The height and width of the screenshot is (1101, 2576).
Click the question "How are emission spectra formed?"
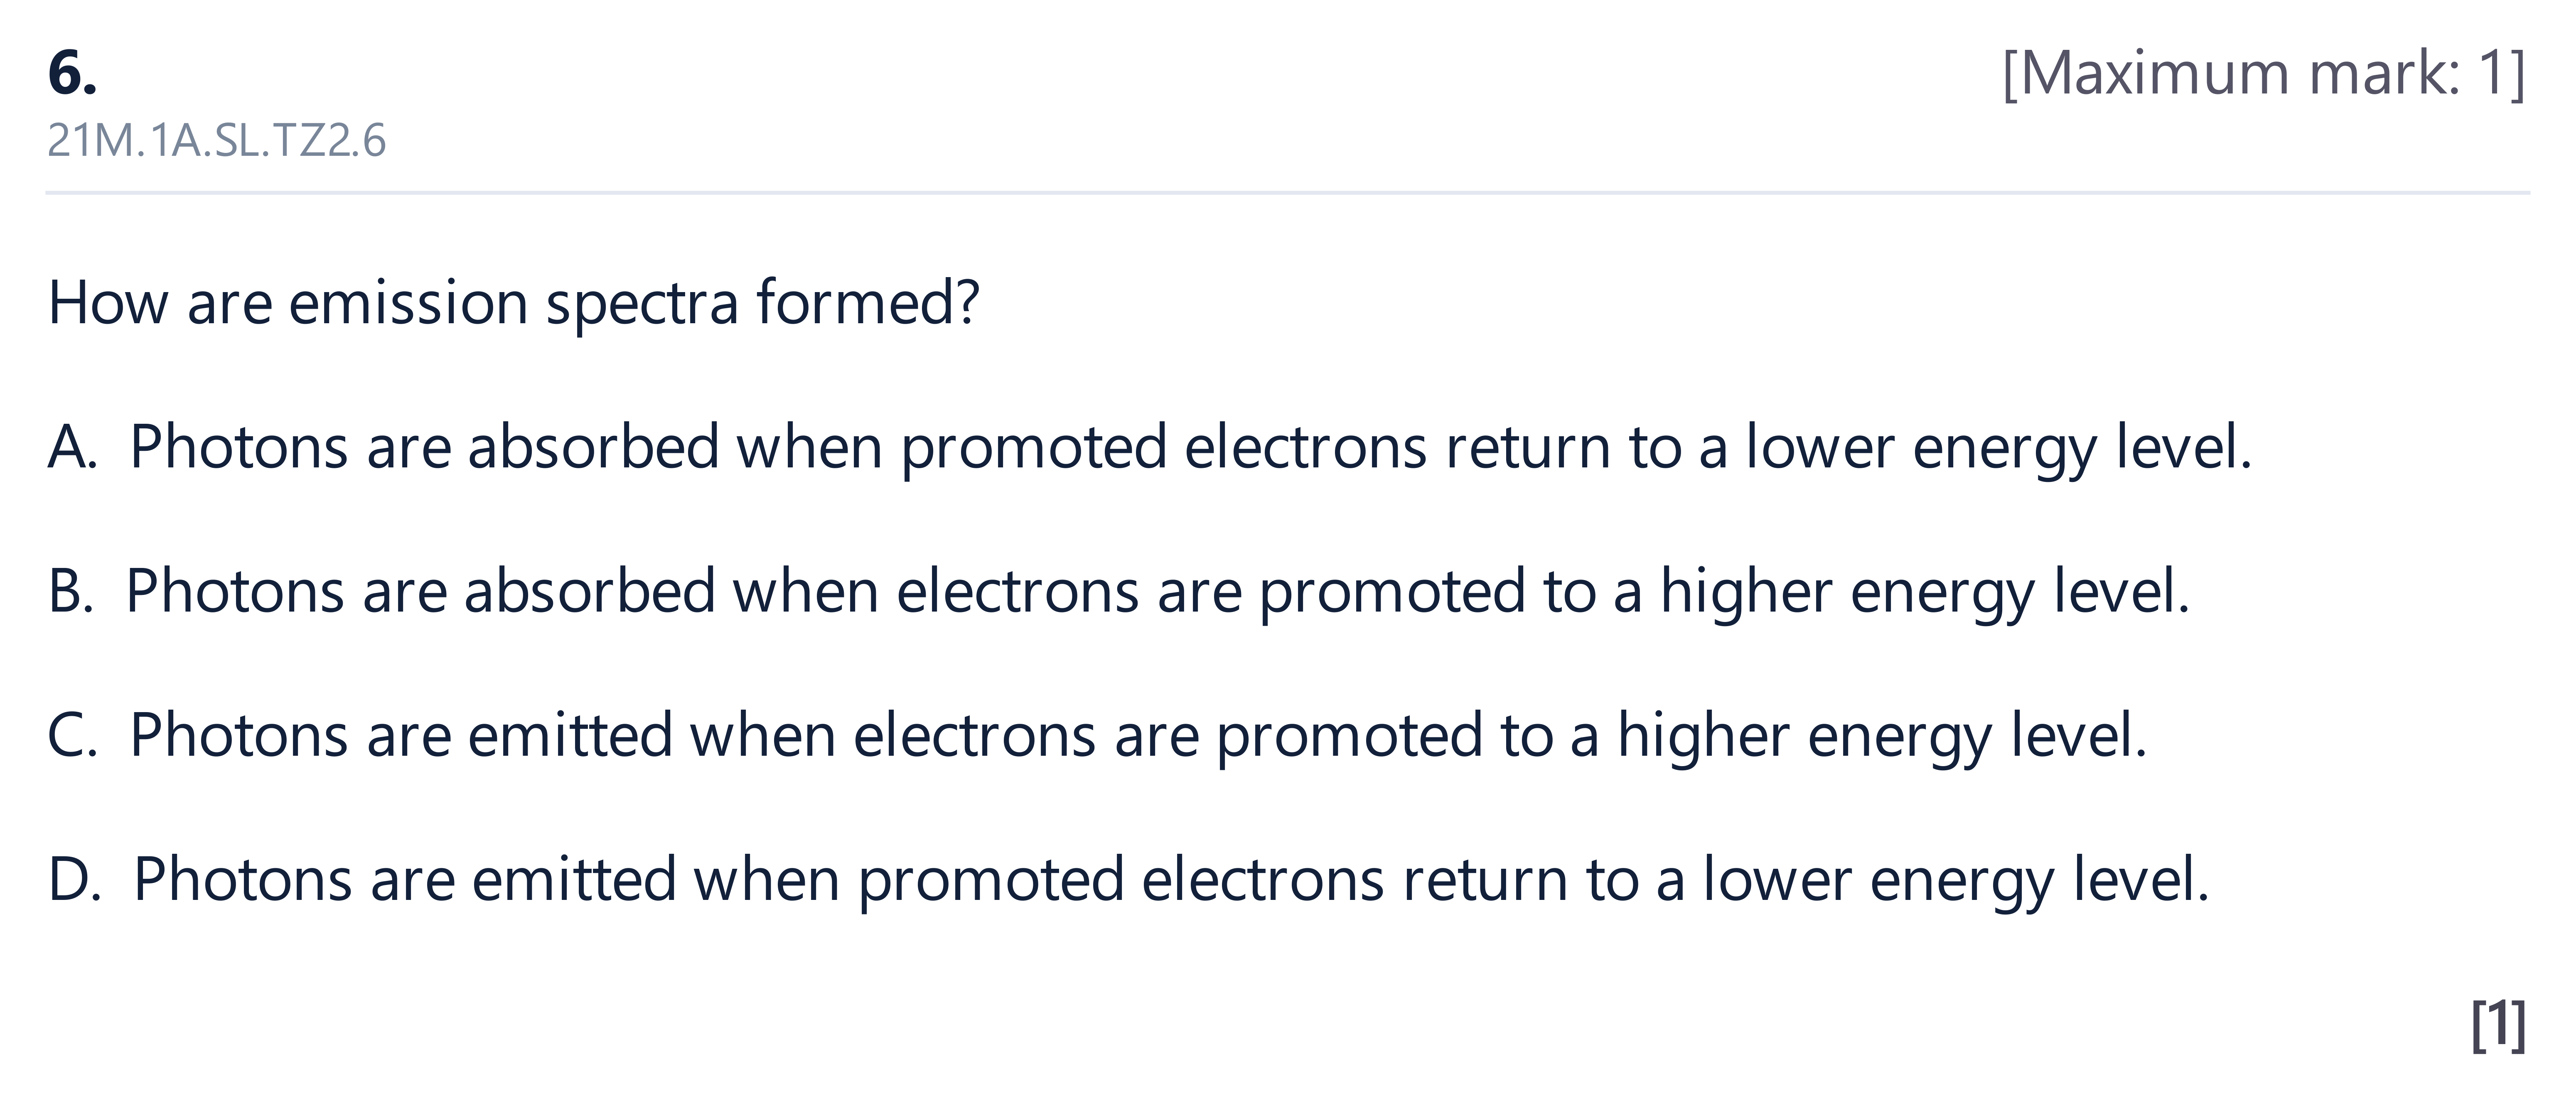point(514,302)
